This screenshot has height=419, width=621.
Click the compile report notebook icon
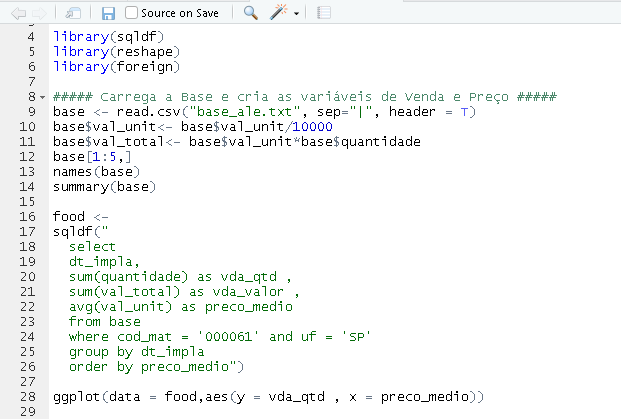click(x=323, y=13)
